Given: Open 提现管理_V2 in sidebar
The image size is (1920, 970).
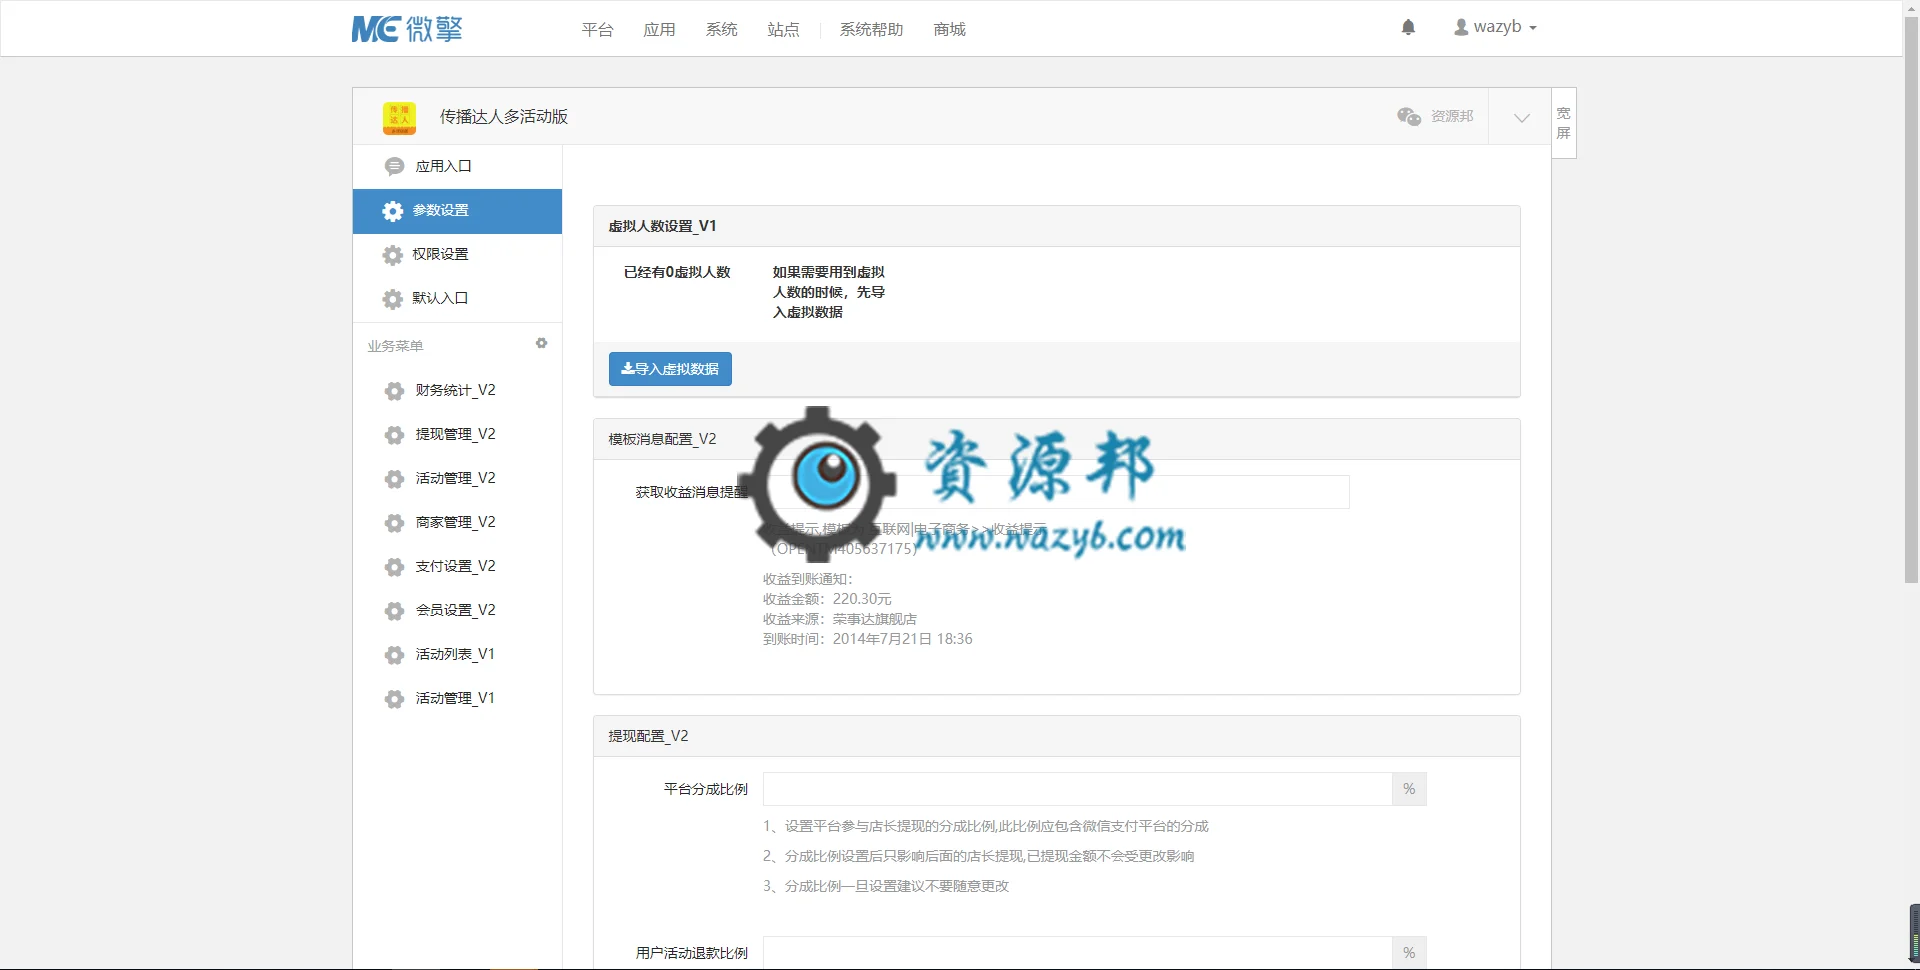Looking at the screenshot, I should pos(457,434).
